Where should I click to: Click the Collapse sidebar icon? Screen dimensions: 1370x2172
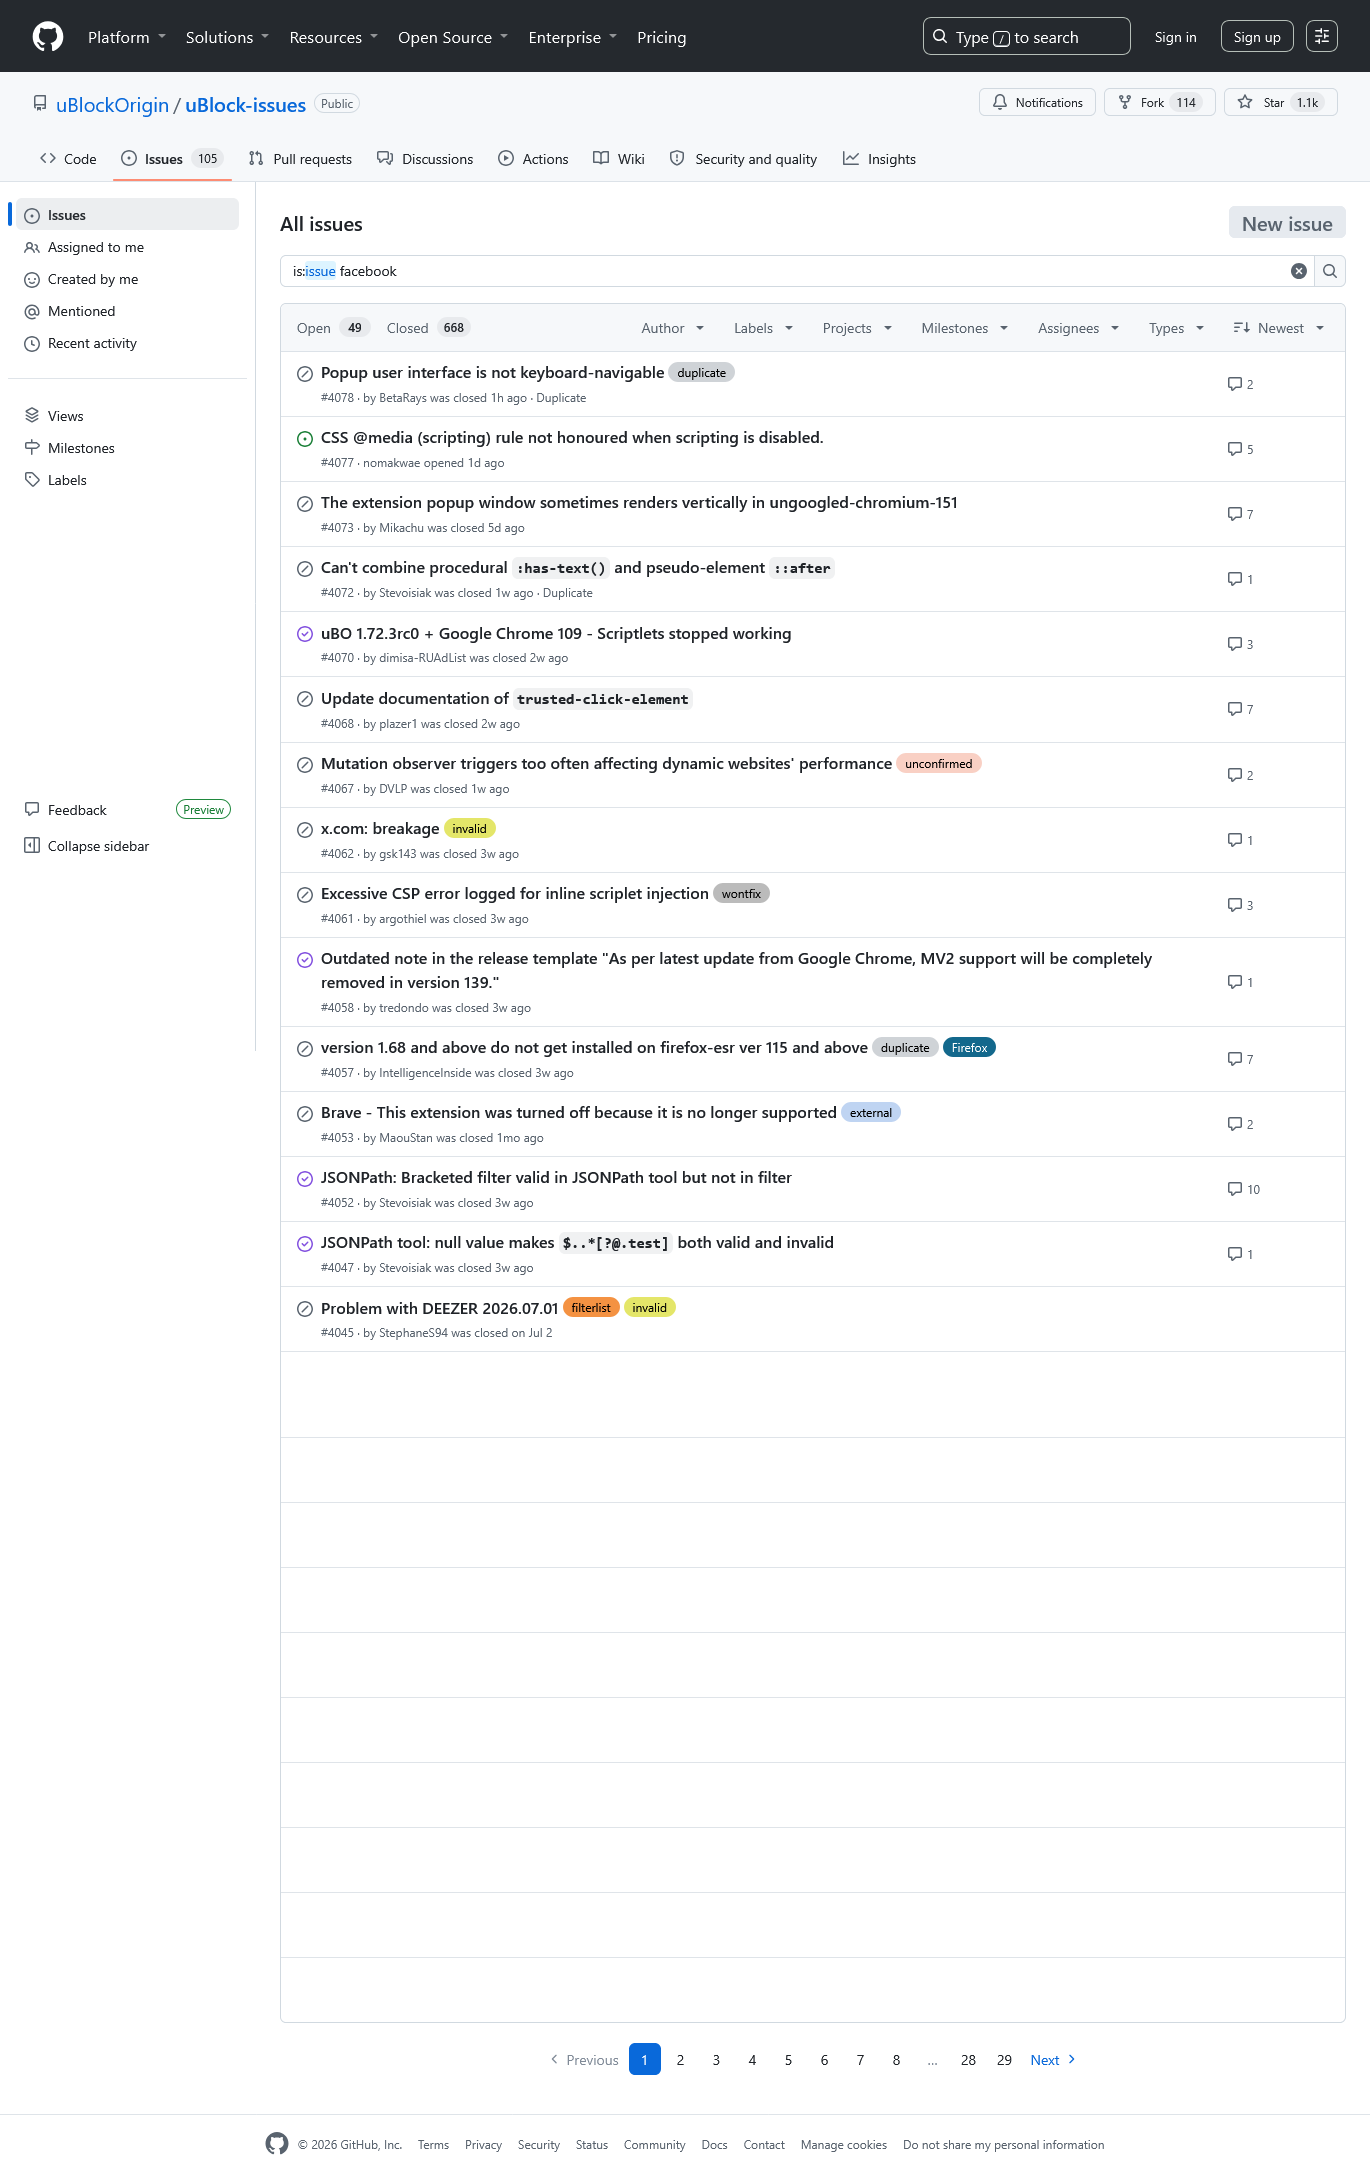[x=32, y=846]
